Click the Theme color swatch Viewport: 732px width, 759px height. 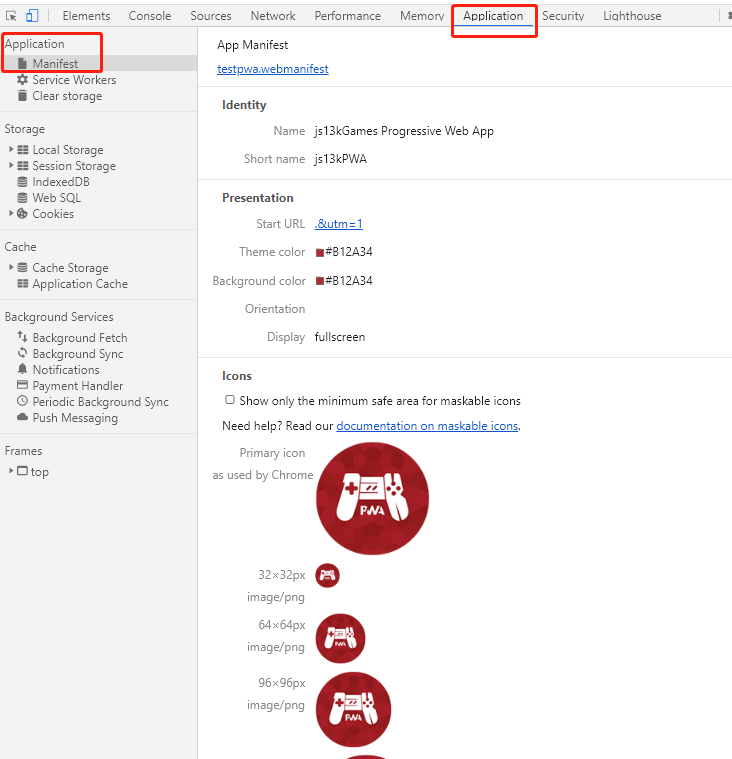pos(320,253)
